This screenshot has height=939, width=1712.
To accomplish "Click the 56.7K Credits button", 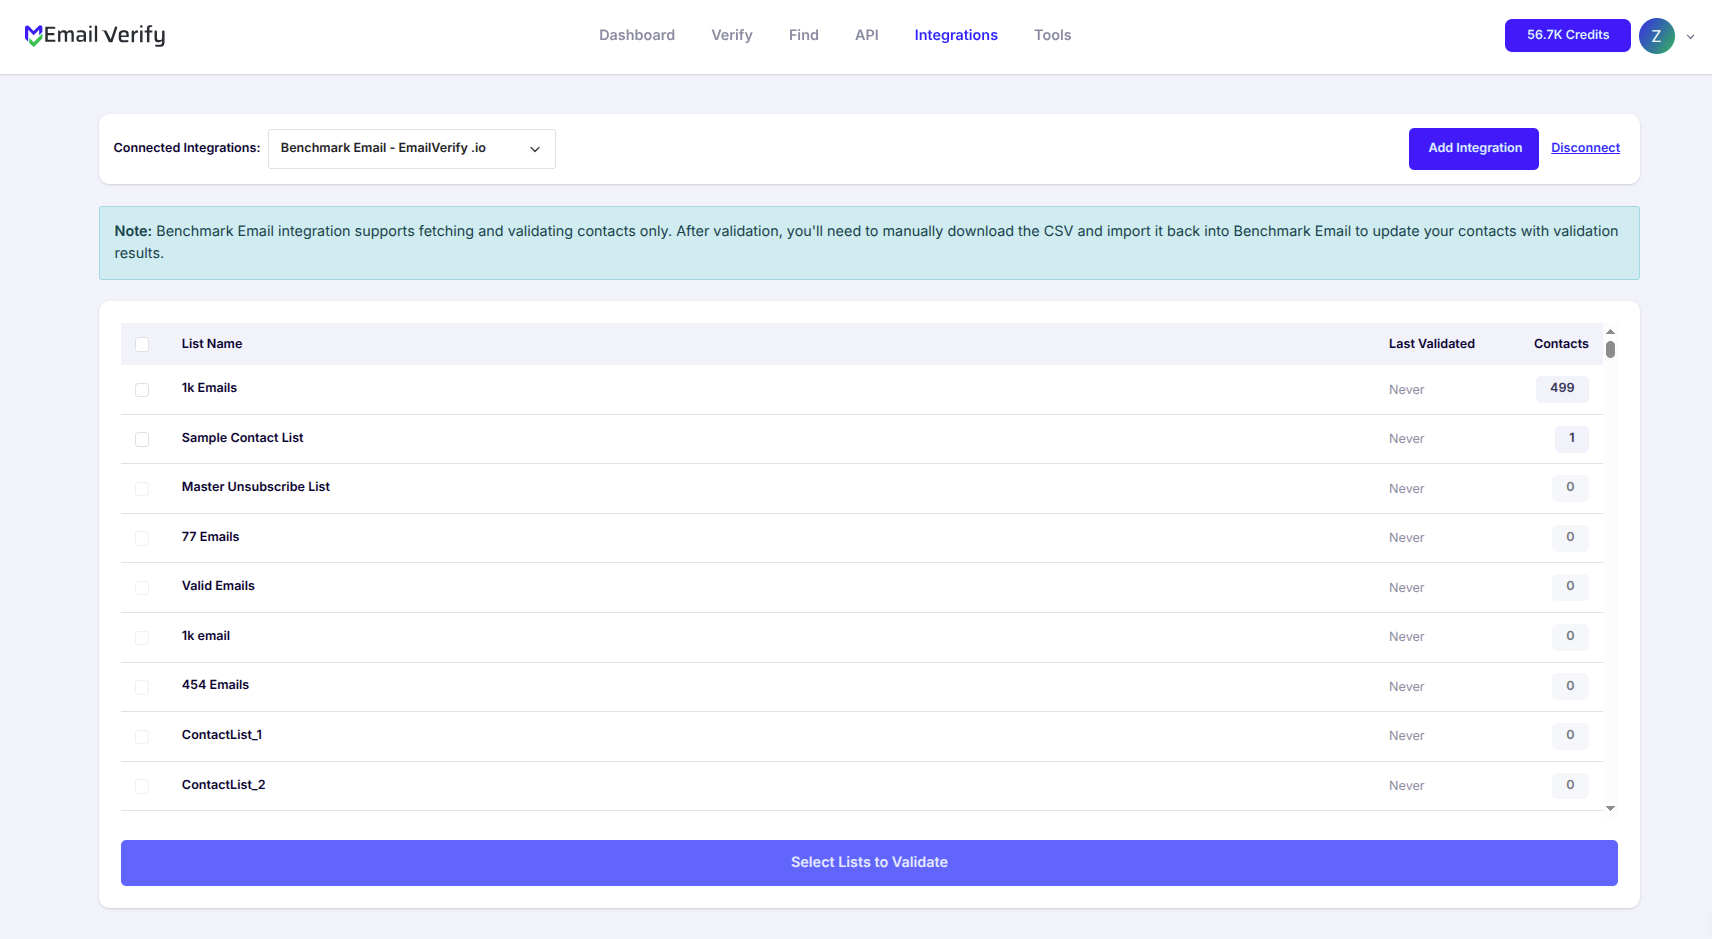I will click(1567, 35).
